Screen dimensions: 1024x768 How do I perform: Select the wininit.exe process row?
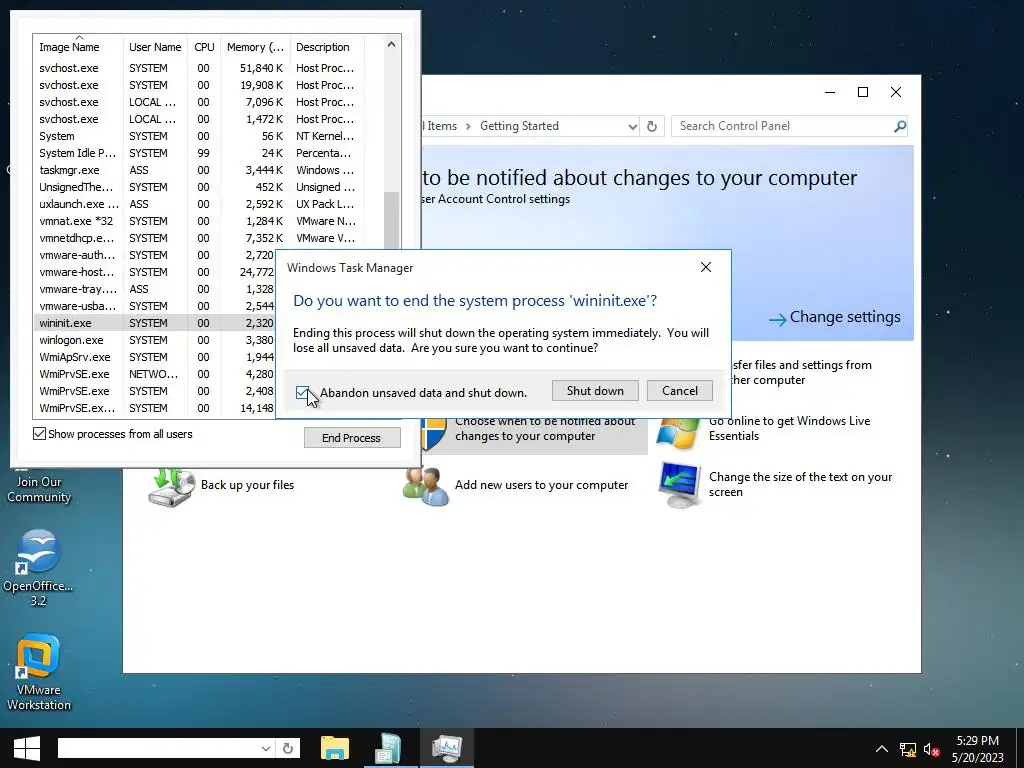(x=153, y=323)
